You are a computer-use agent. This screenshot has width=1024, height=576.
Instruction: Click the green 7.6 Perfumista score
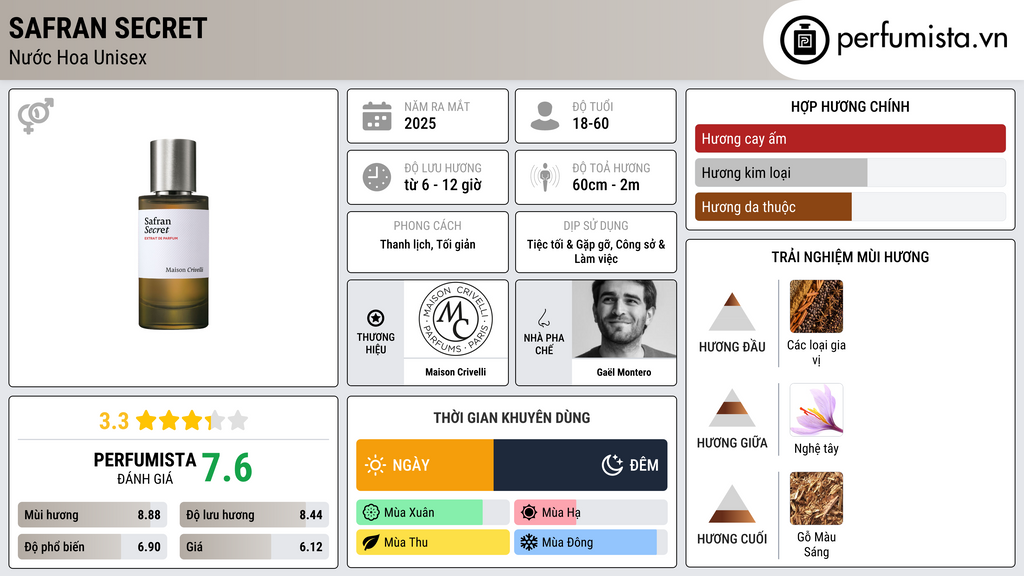(x=227, y=468)
